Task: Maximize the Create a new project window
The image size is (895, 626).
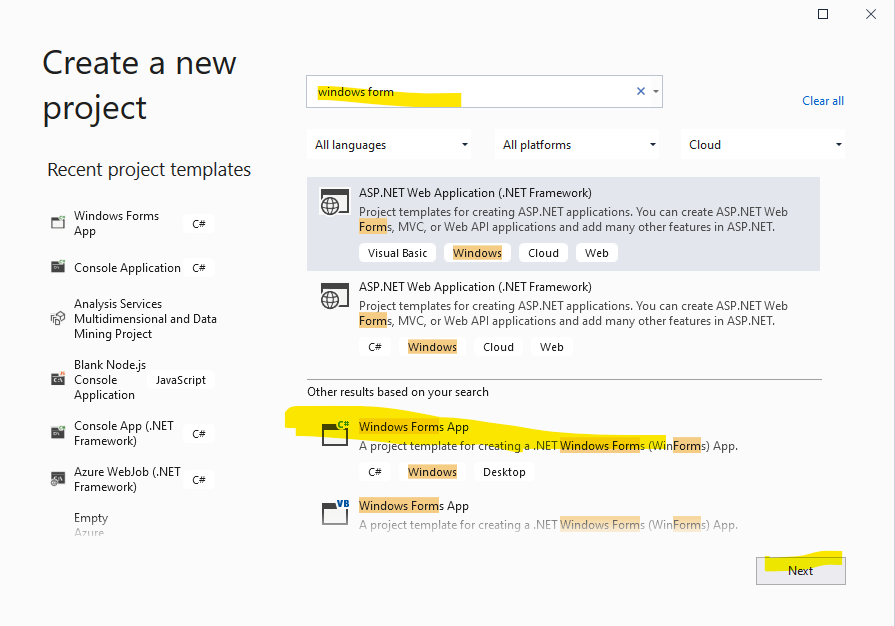Action: coord(823,14)
